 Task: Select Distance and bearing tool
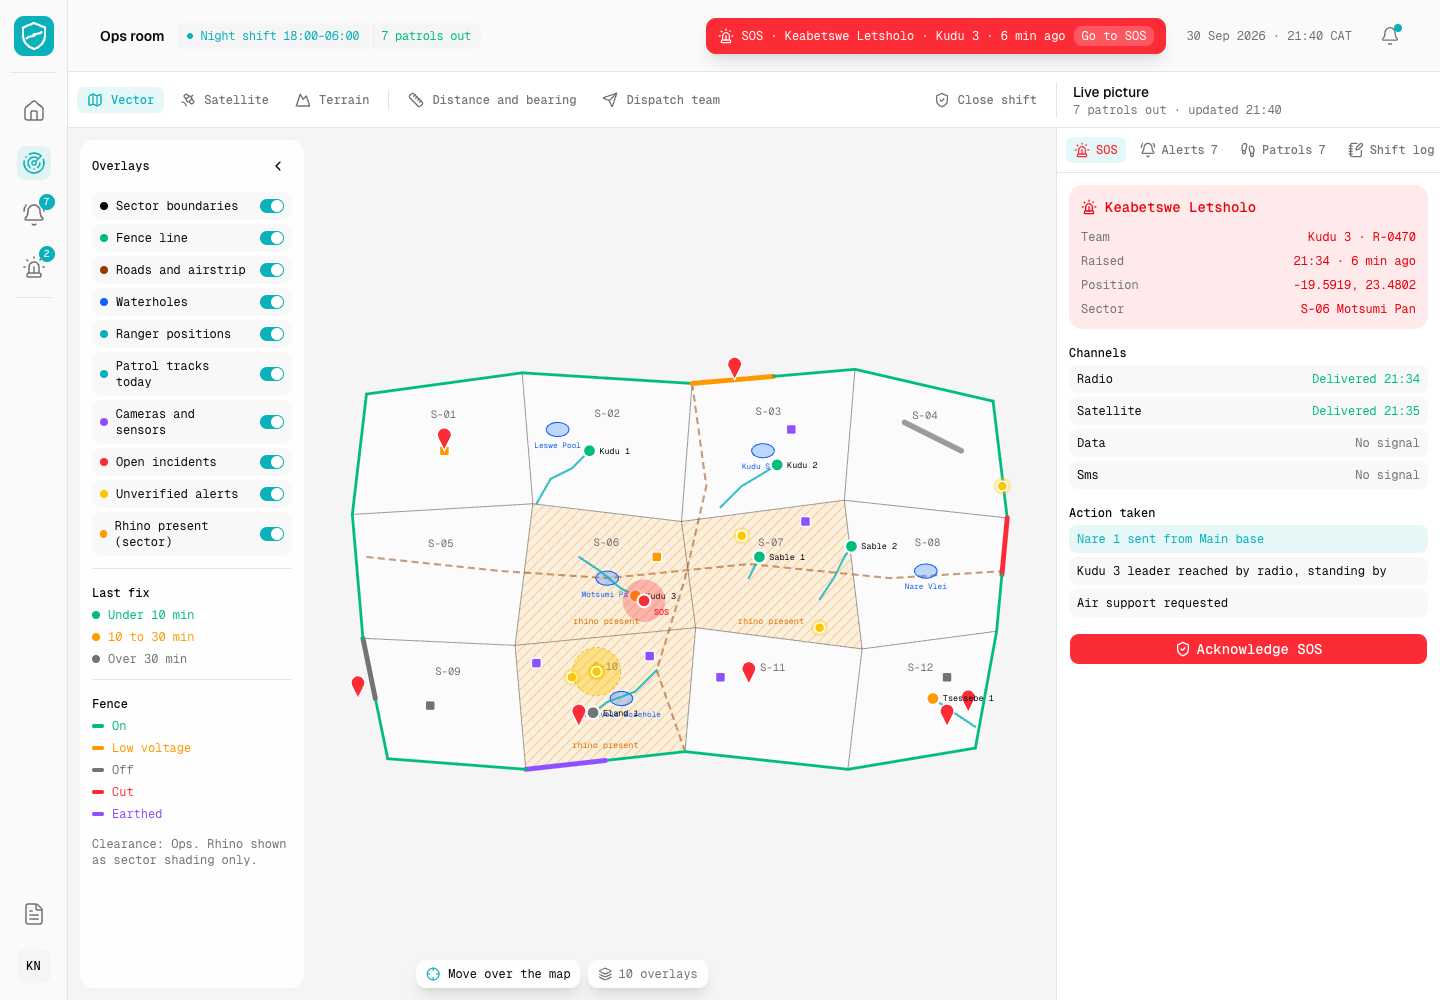493,100
